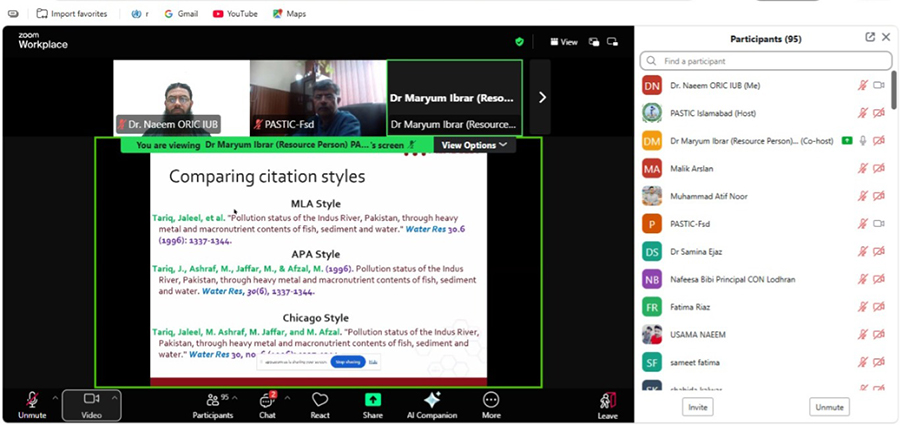Image resolution: width=900 pixels, height=425 pixels.
Task: Click the Unmute button in Participants panel
Action: (829, 407)
